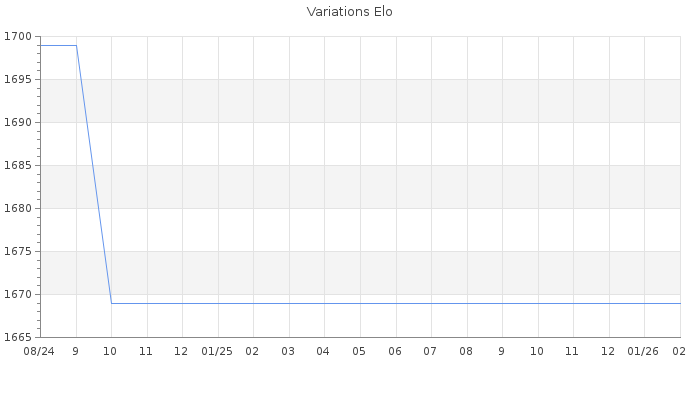Click the line's top corner before the drop
Screen dimensions: 700x400
click(x=76, y=45)
